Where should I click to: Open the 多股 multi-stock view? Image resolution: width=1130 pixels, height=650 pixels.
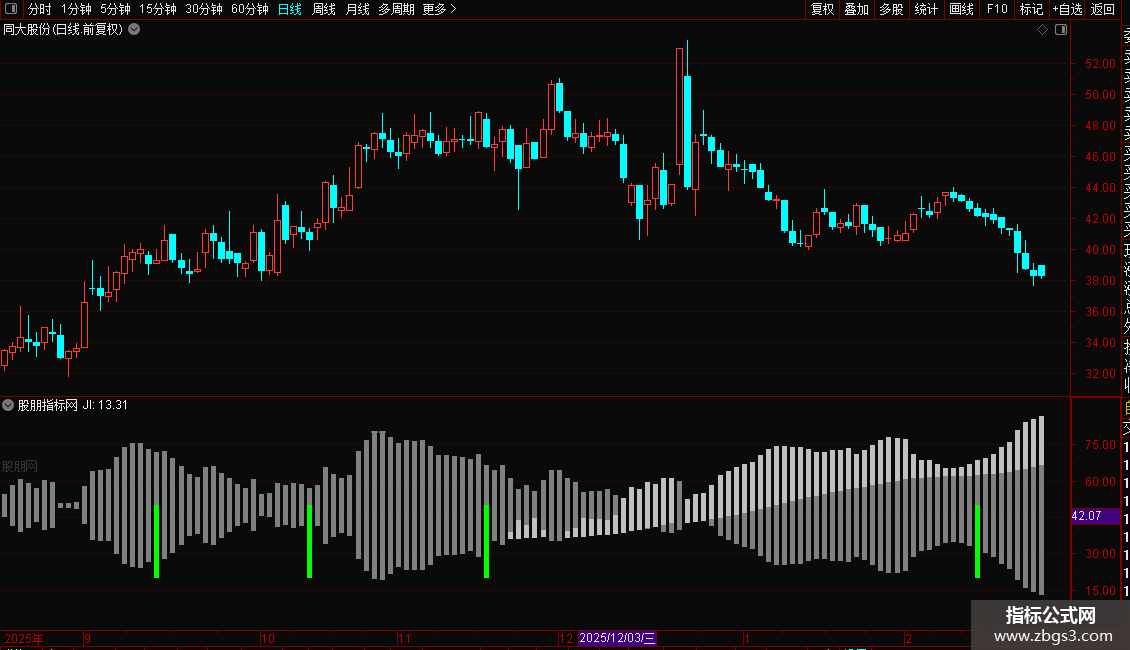click(x=891, y=9)
